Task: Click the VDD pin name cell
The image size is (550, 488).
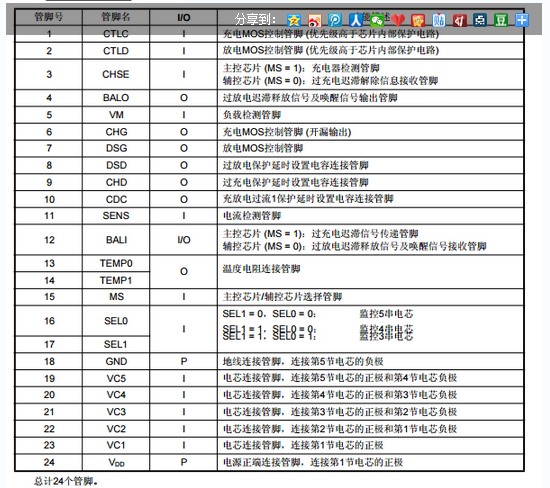Action: 116,463
